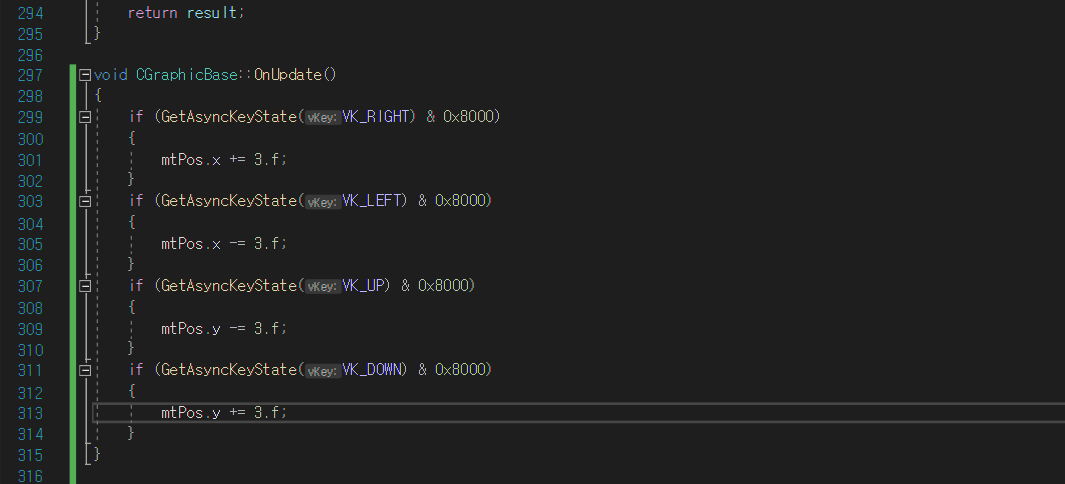Collapse the VK_DOWN if-statement fold toggle

(85, 370)
